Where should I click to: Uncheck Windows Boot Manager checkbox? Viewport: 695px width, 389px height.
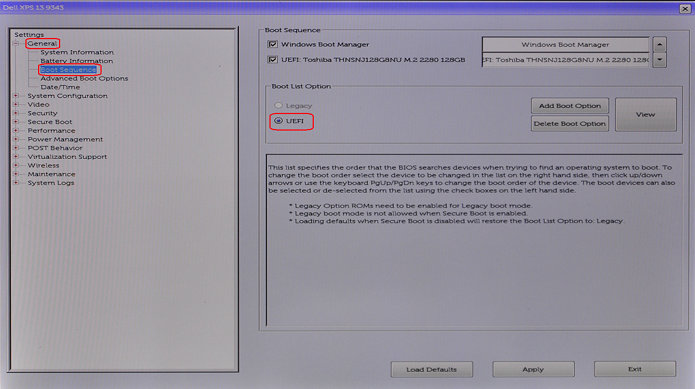273,44
